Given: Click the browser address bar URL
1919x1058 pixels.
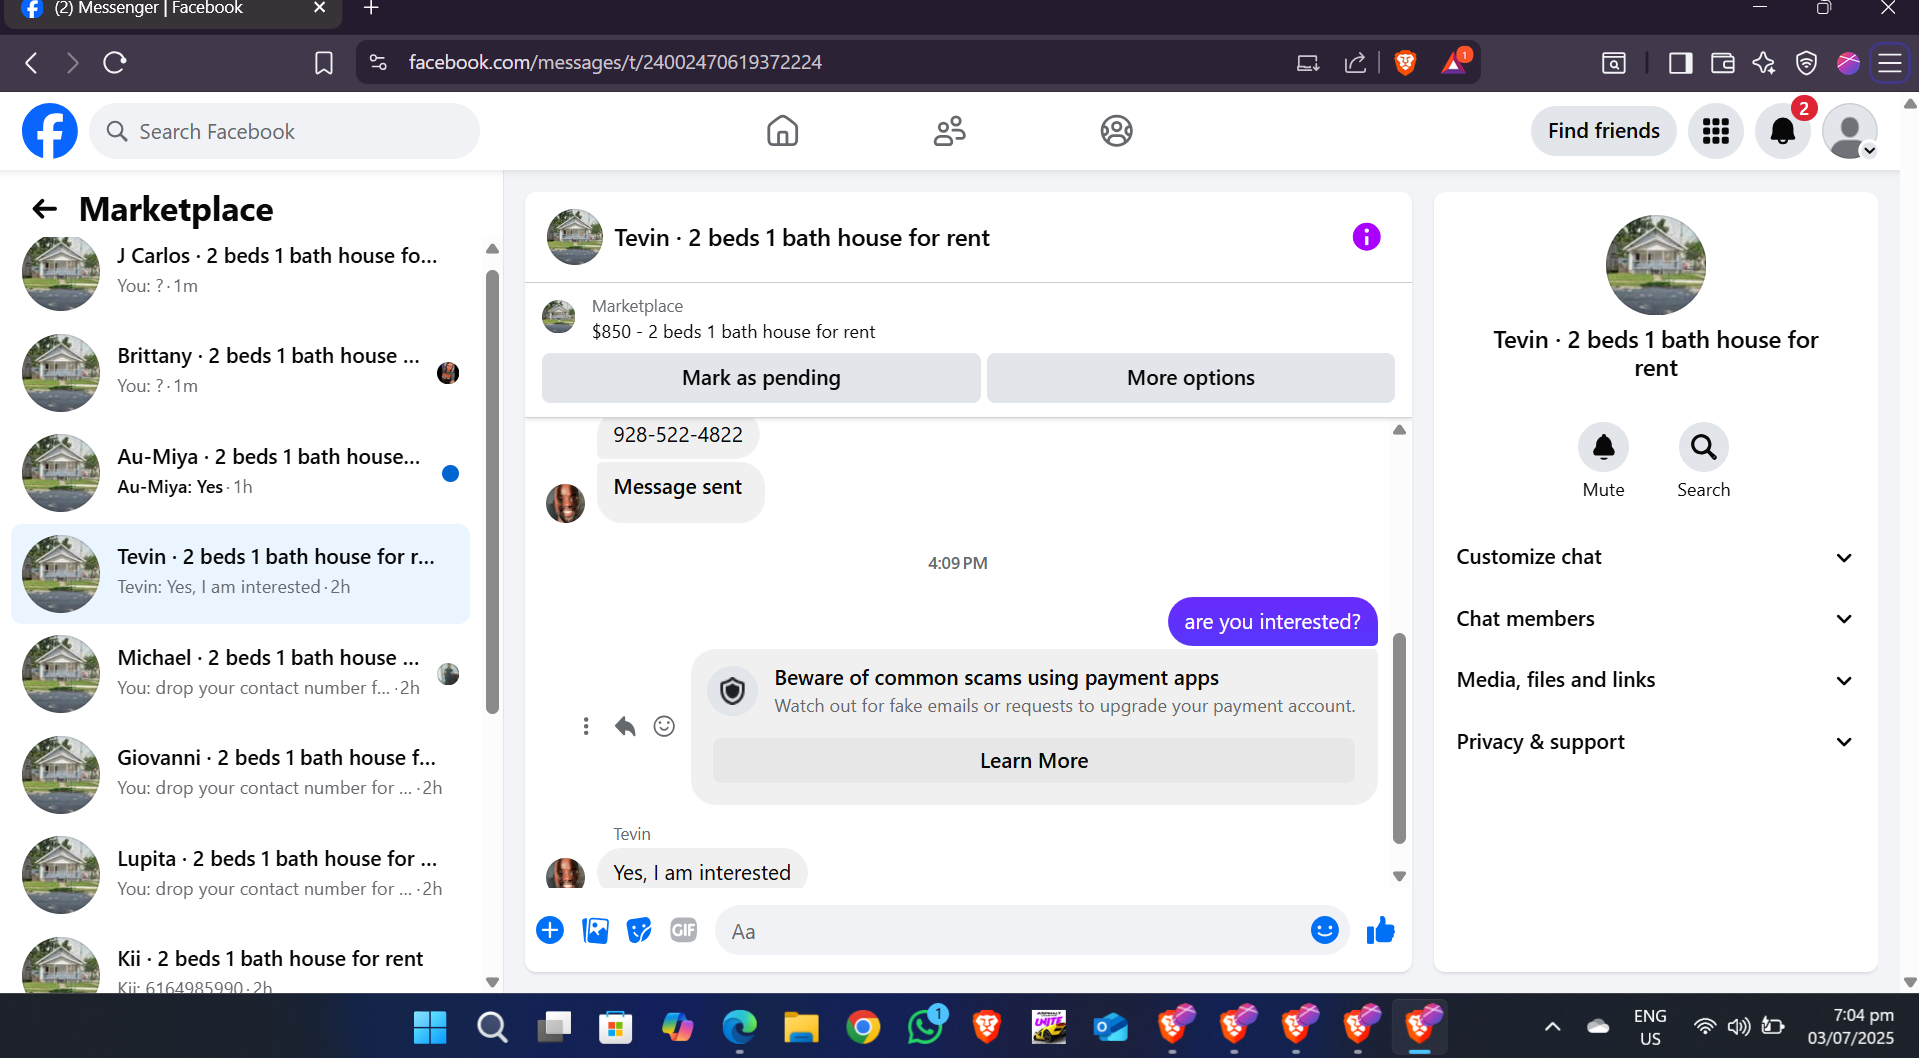Looking at the screenshot, I should click(x=615, y=63).
